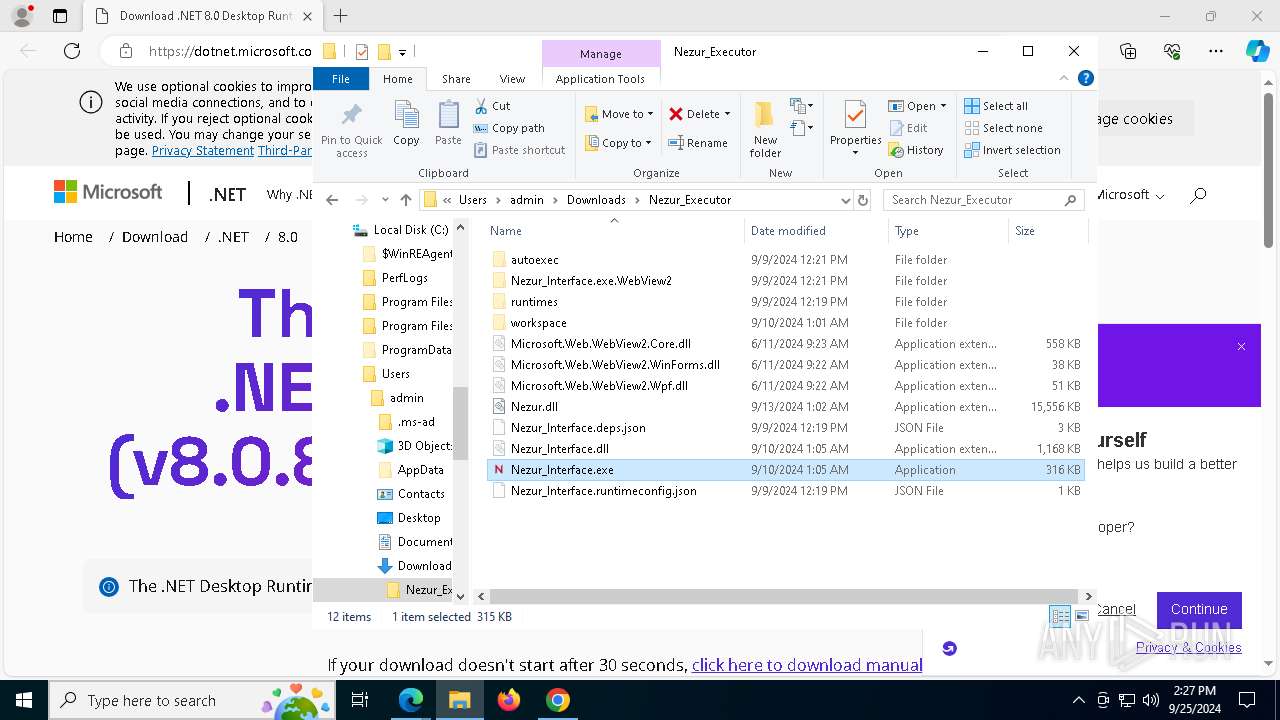The height and width of the screenshot is (720, 1280).
Task: Click the Windows taskbar search box
Action: 191,700
